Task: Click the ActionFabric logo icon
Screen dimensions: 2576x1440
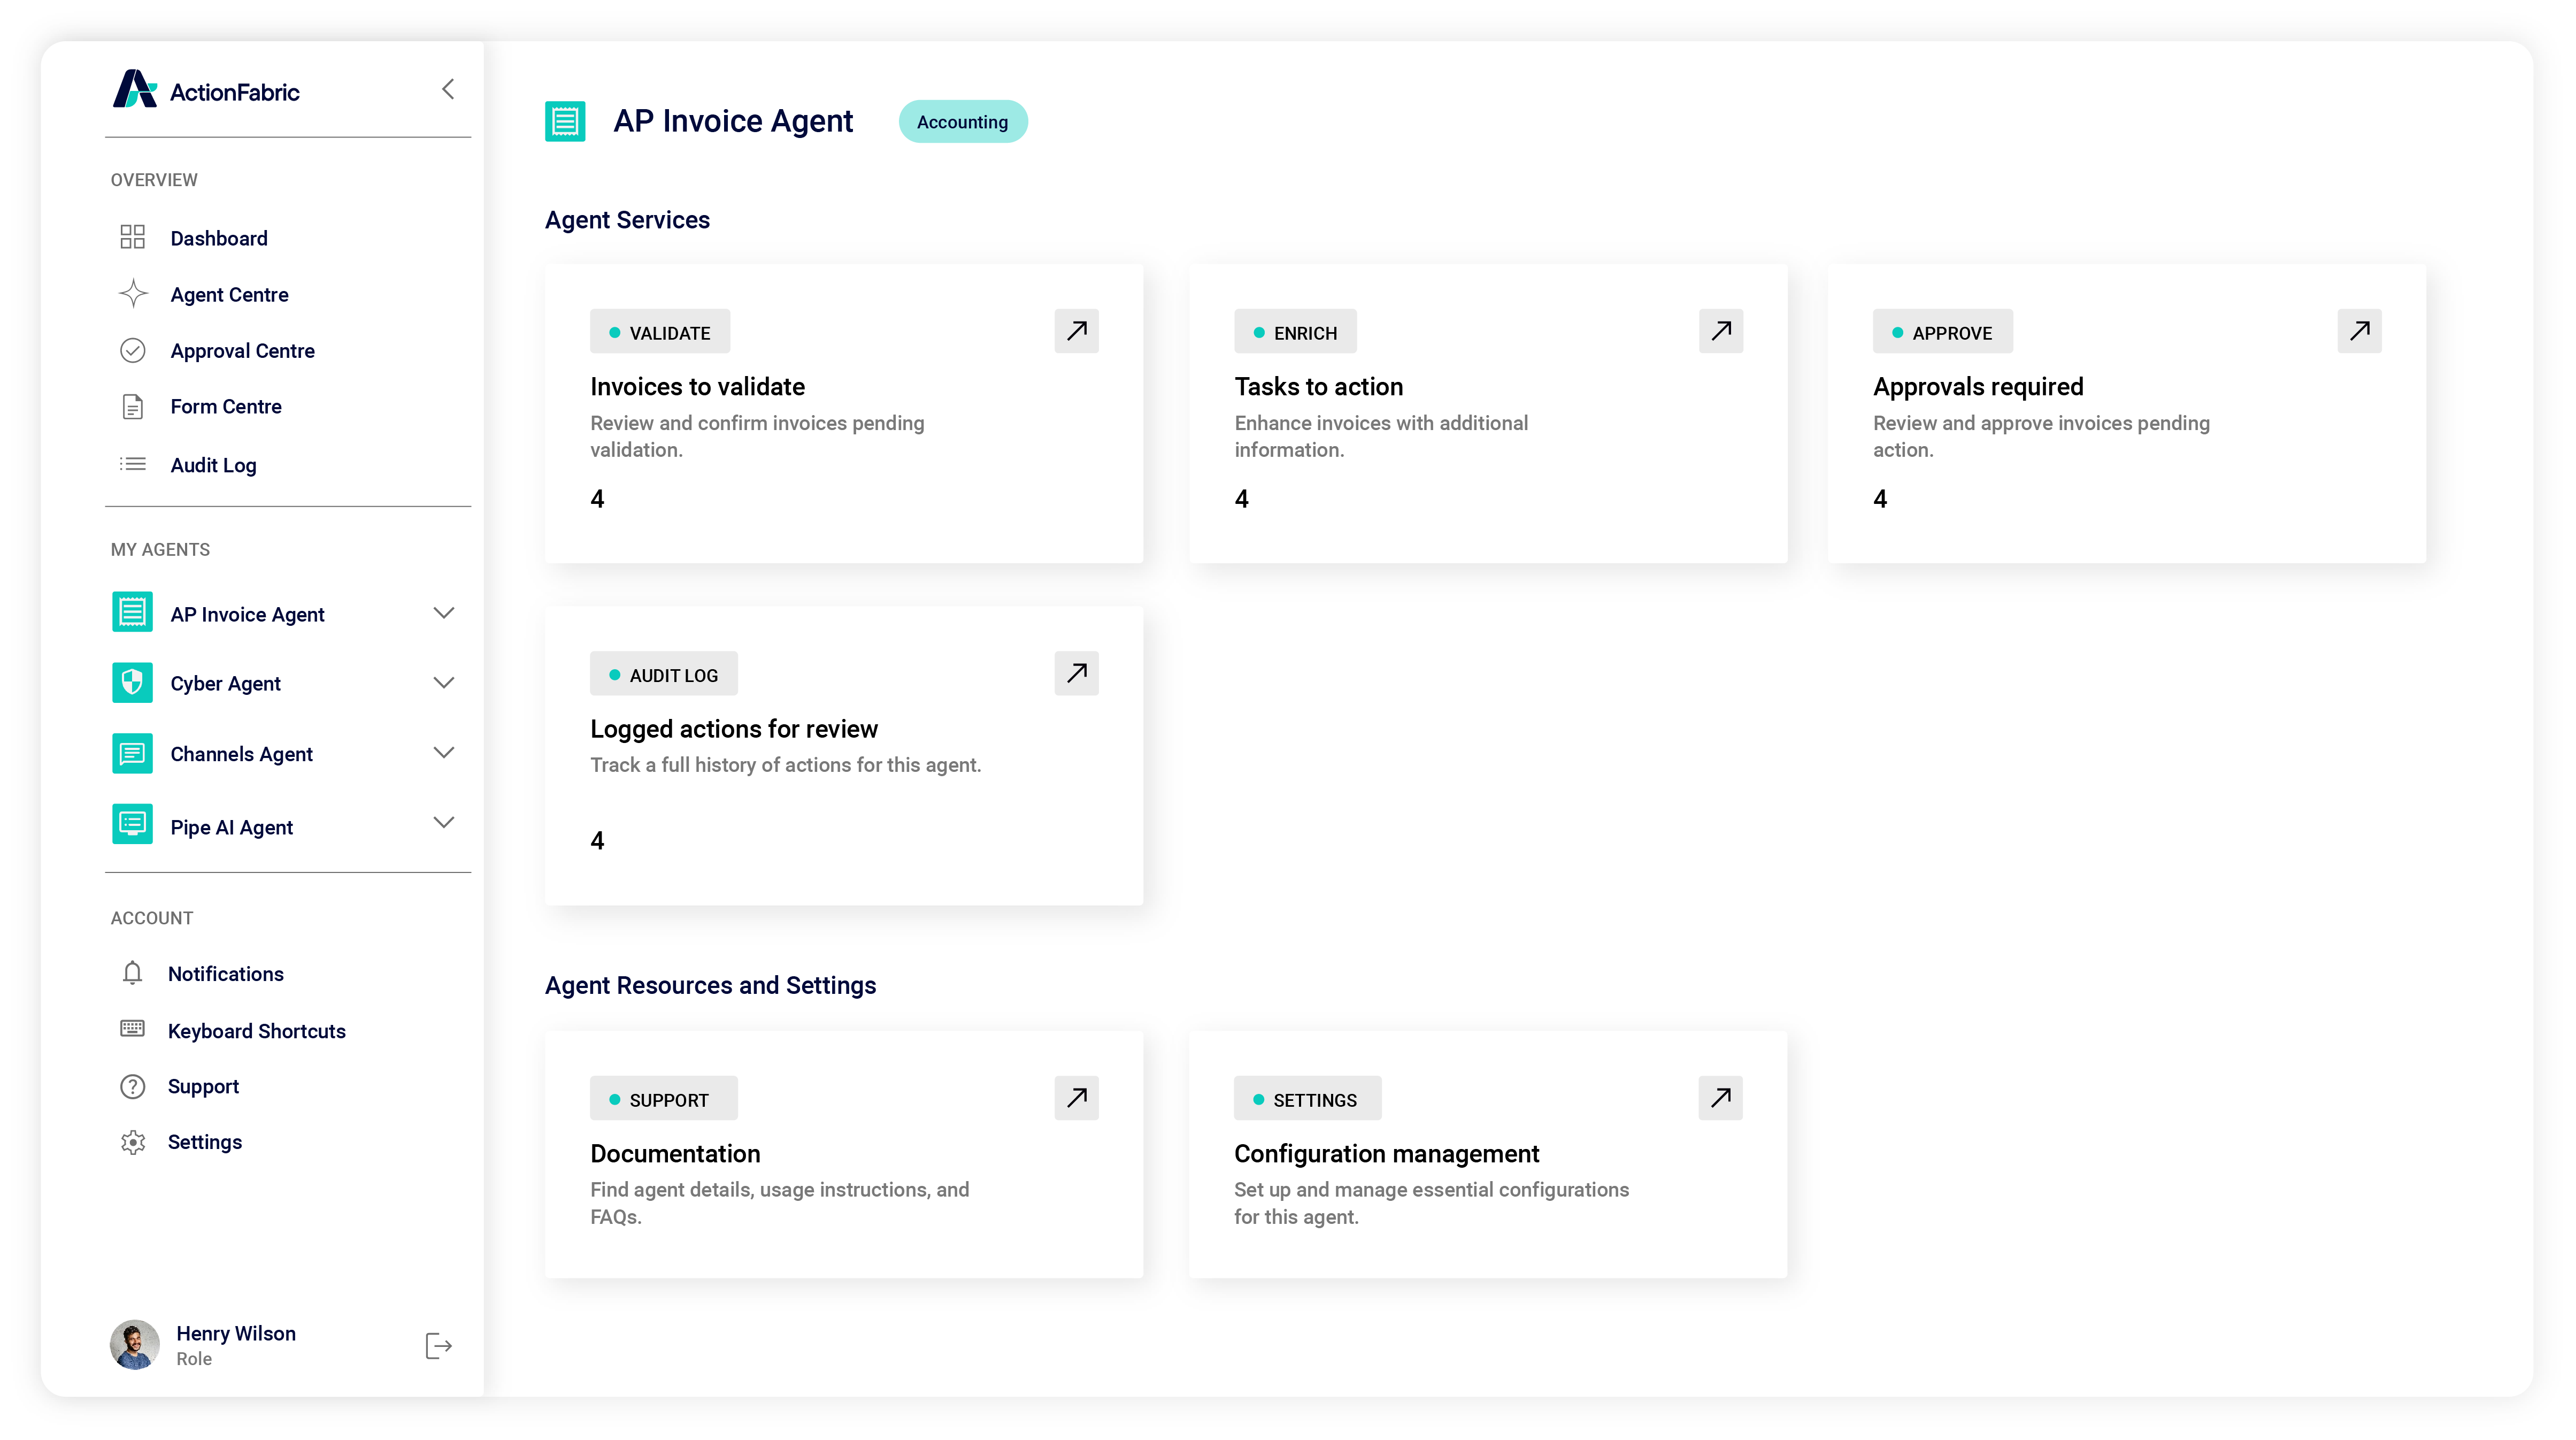Action: (136, 89)
